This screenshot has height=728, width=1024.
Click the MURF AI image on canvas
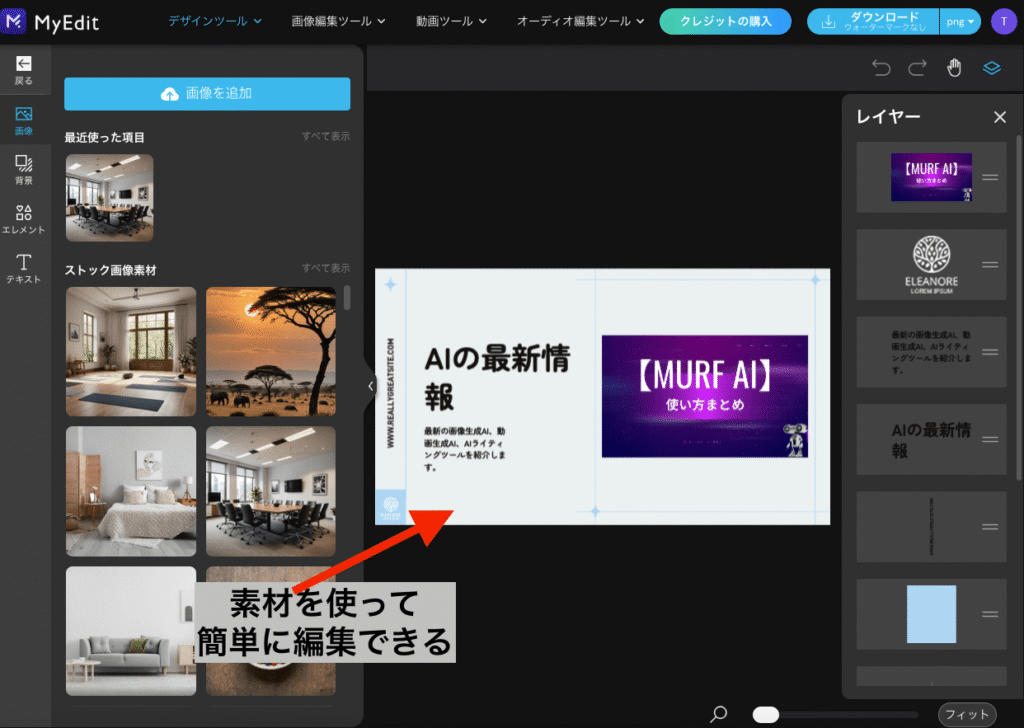705,396
